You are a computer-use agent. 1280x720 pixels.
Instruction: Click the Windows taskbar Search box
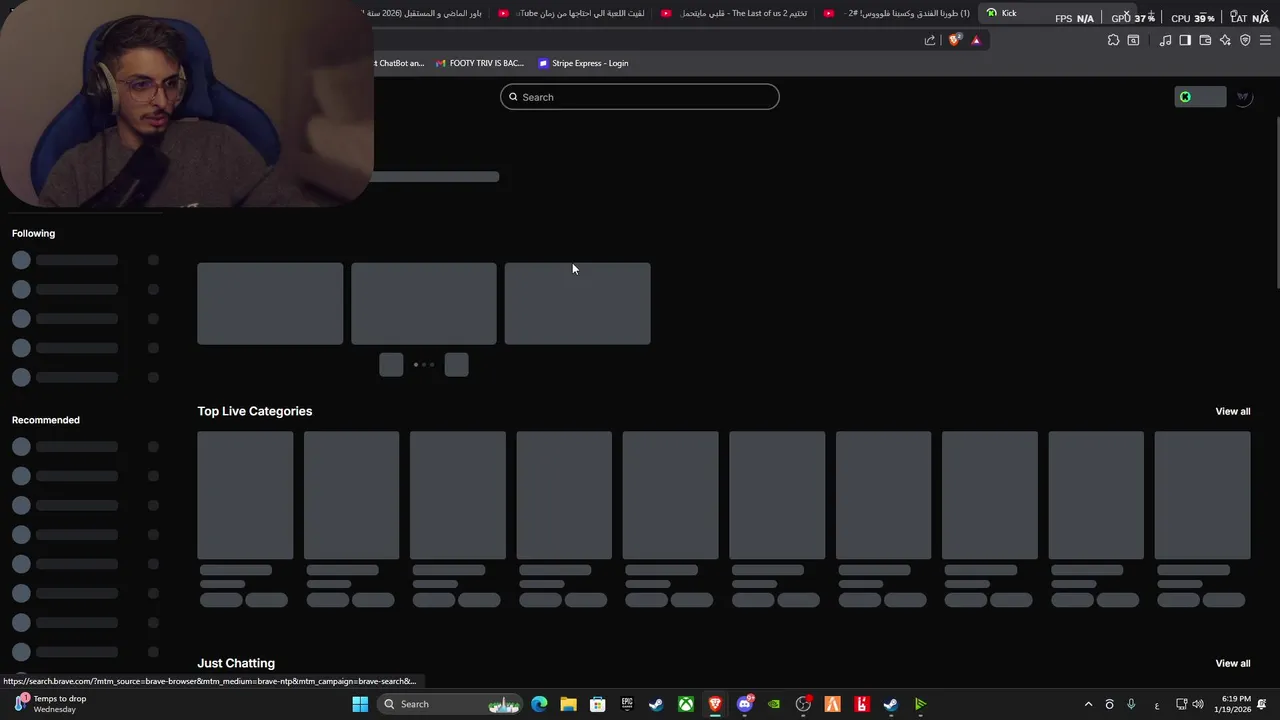[x=452, y=704]
